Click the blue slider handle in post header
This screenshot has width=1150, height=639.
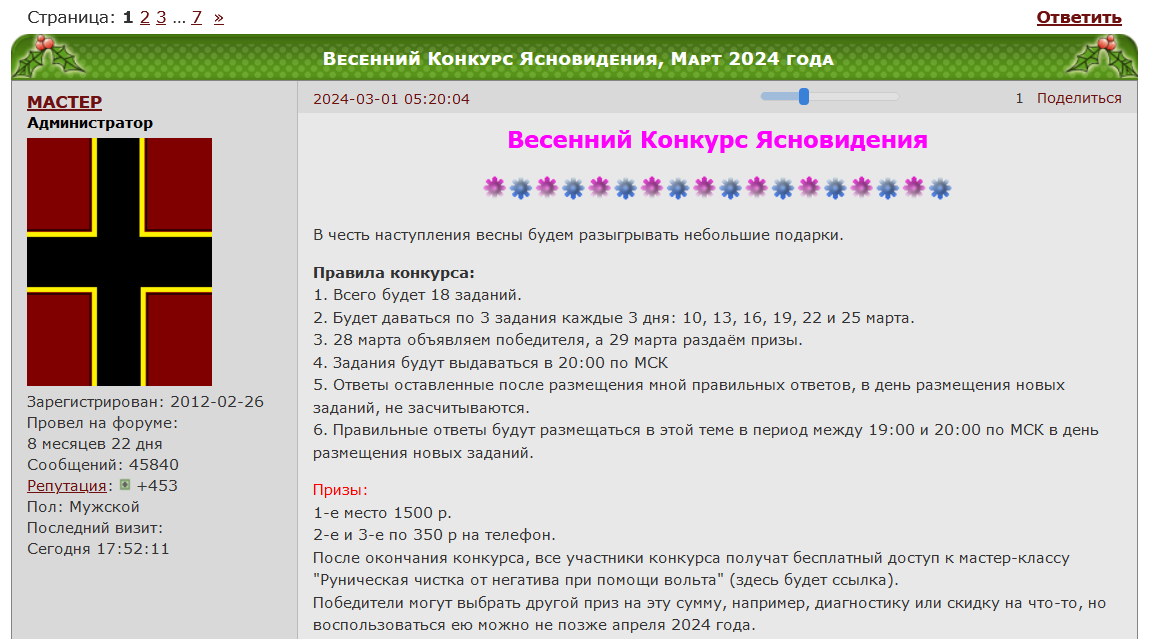click(x=803, y=96)
